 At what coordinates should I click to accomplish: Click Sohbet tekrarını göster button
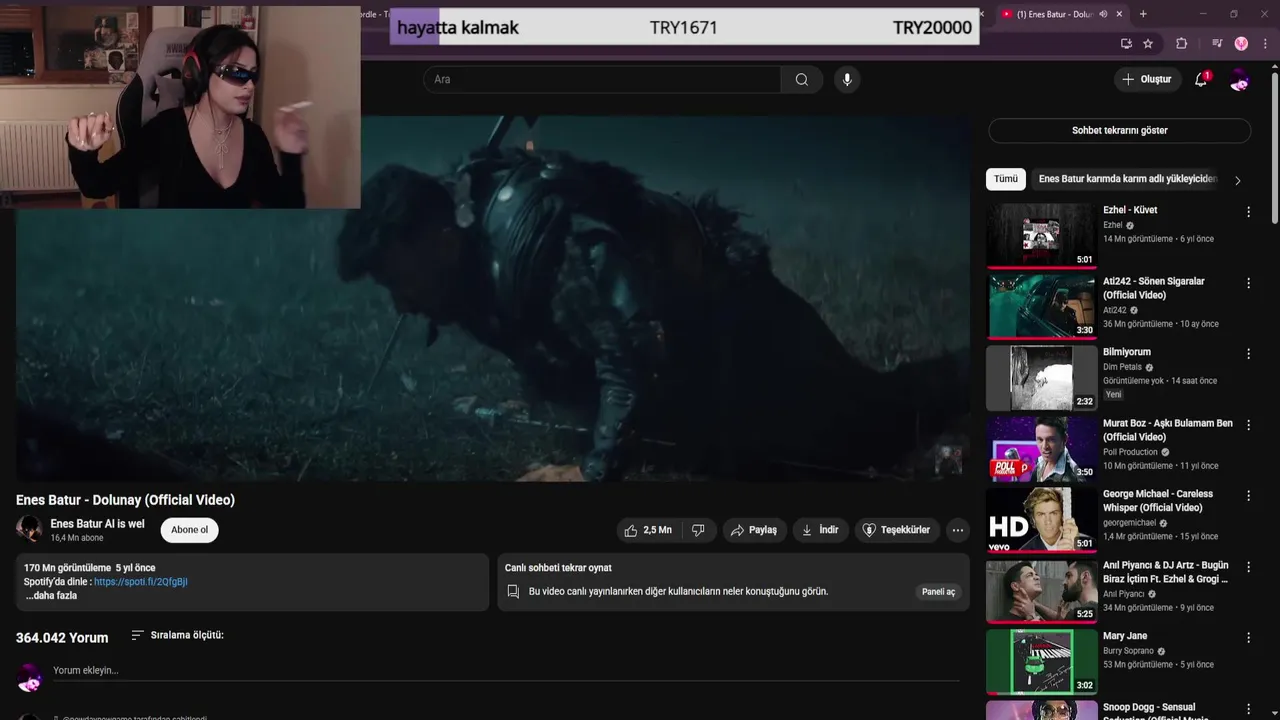tap(1119, 130)
